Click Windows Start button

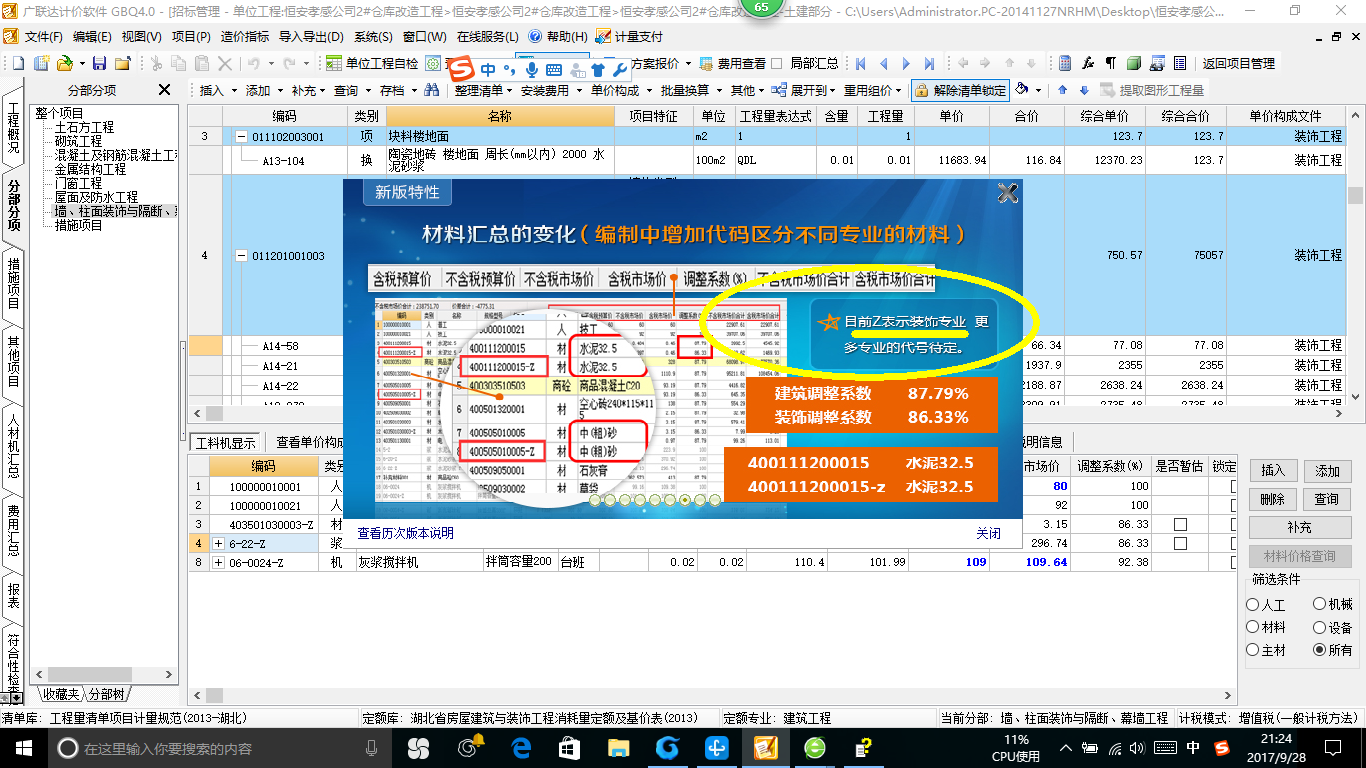pos(23,747)
